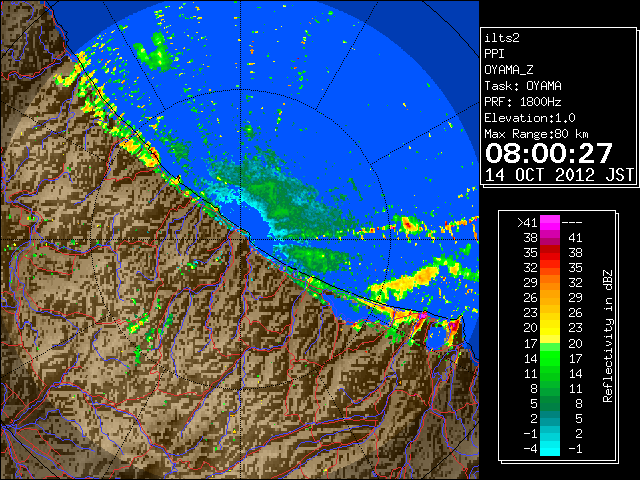Click the 08:00:27 timestamp
Screen dimensions: 640x480
click(549, 153)
